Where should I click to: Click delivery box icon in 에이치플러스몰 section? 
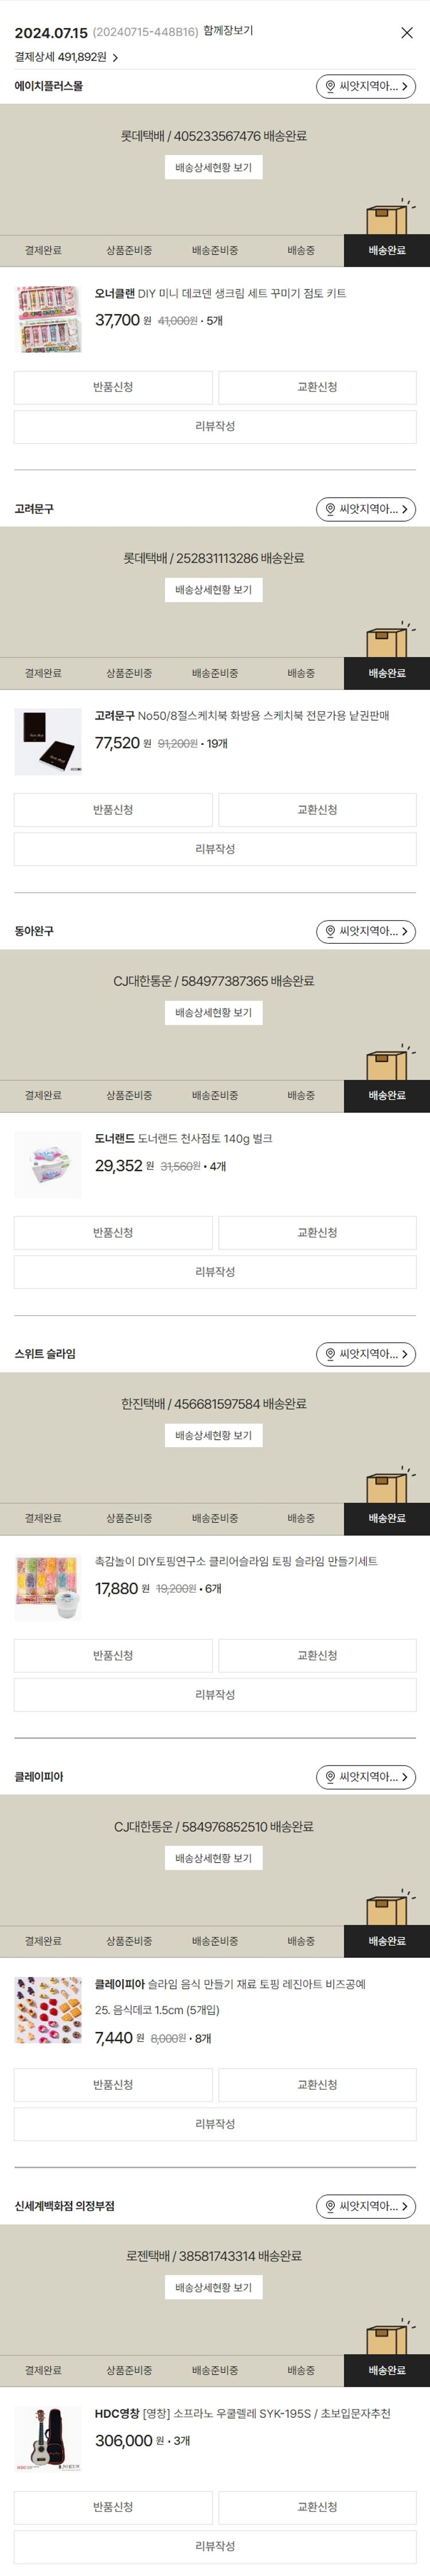(x=389, y=217)
